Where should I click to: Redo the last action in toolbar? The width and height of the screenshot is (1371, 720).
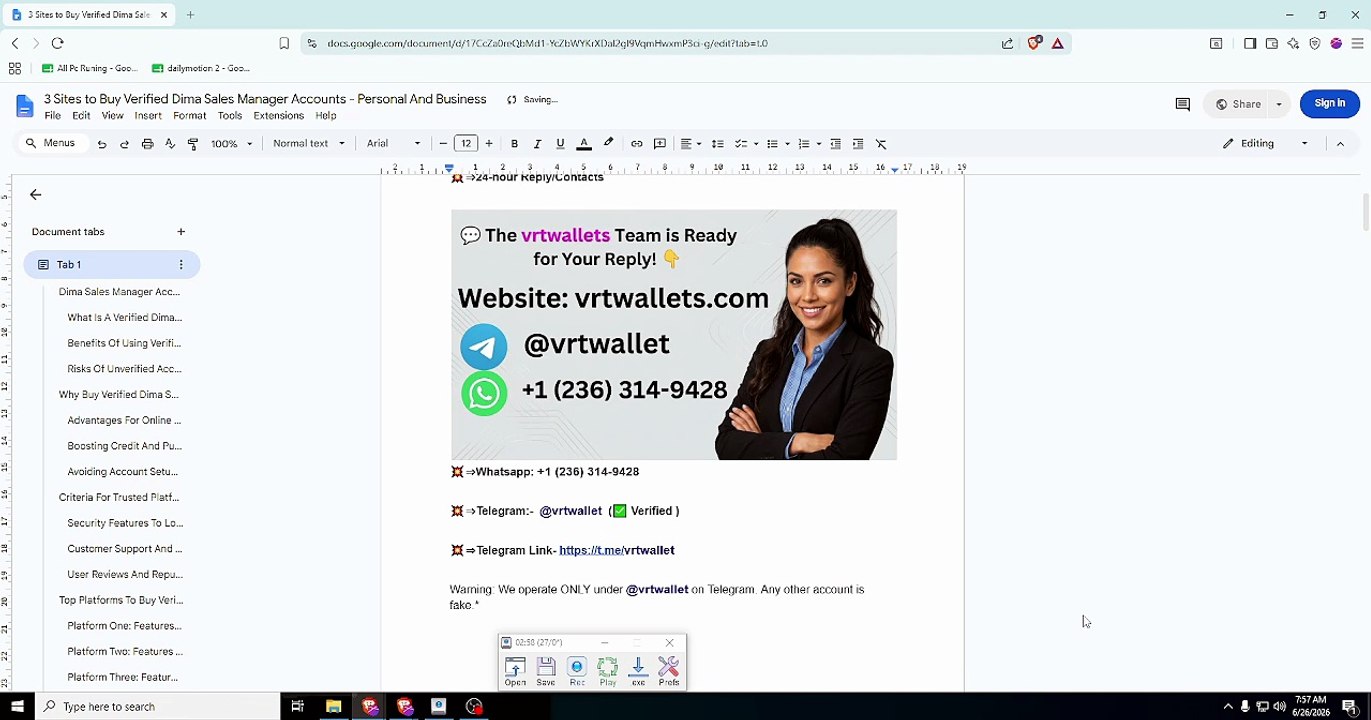point(124,144)
